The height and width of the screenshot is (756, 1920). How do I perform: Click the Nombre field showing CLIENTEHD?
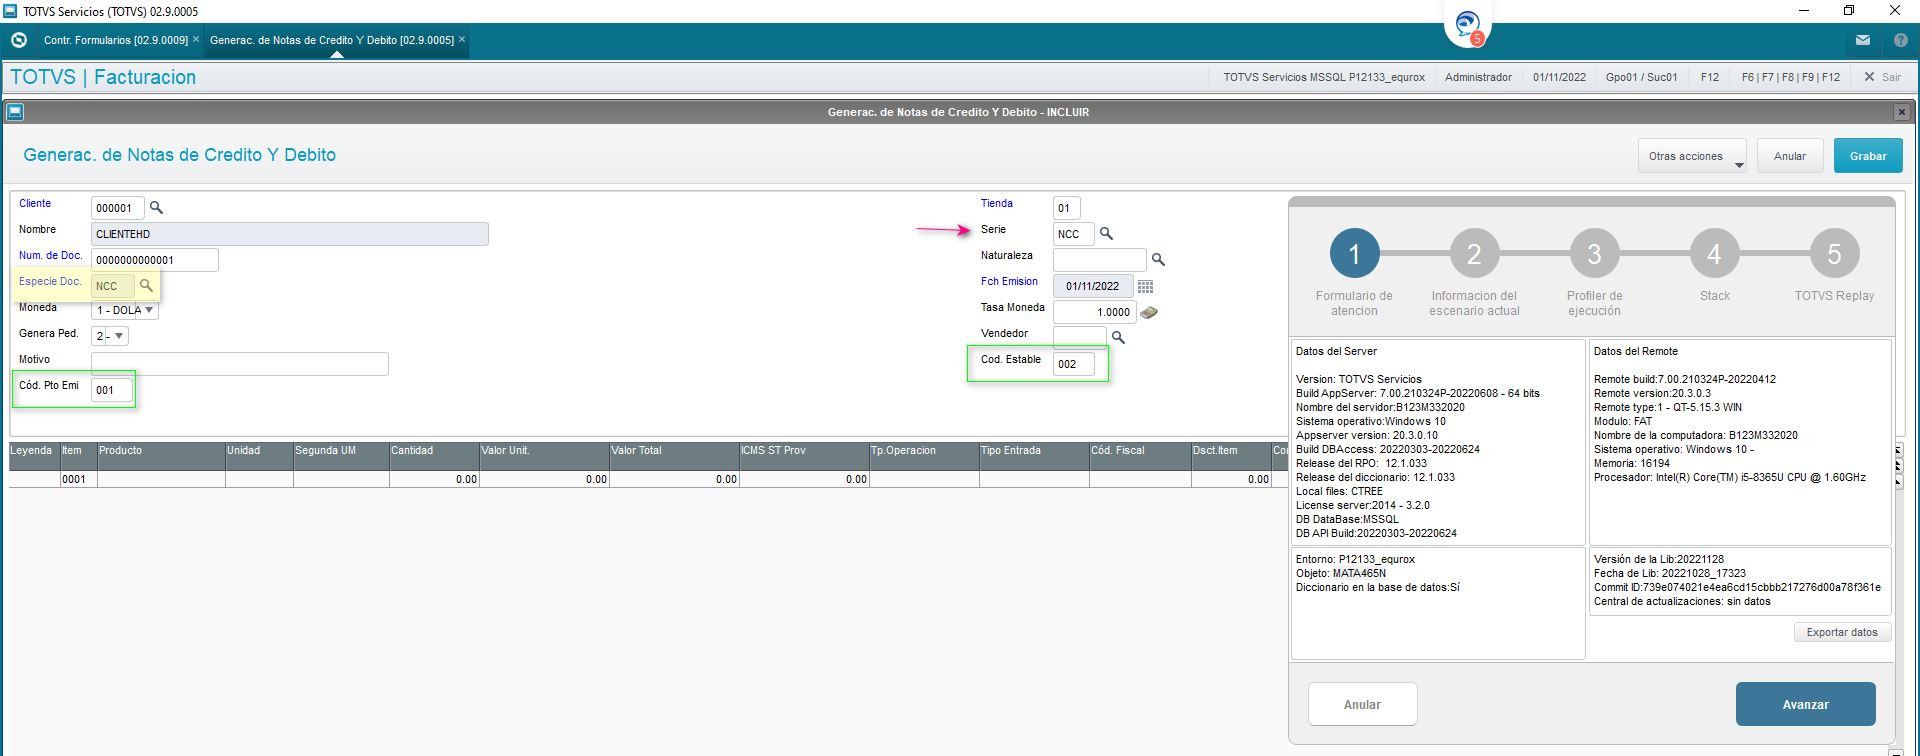pos(289,234)
